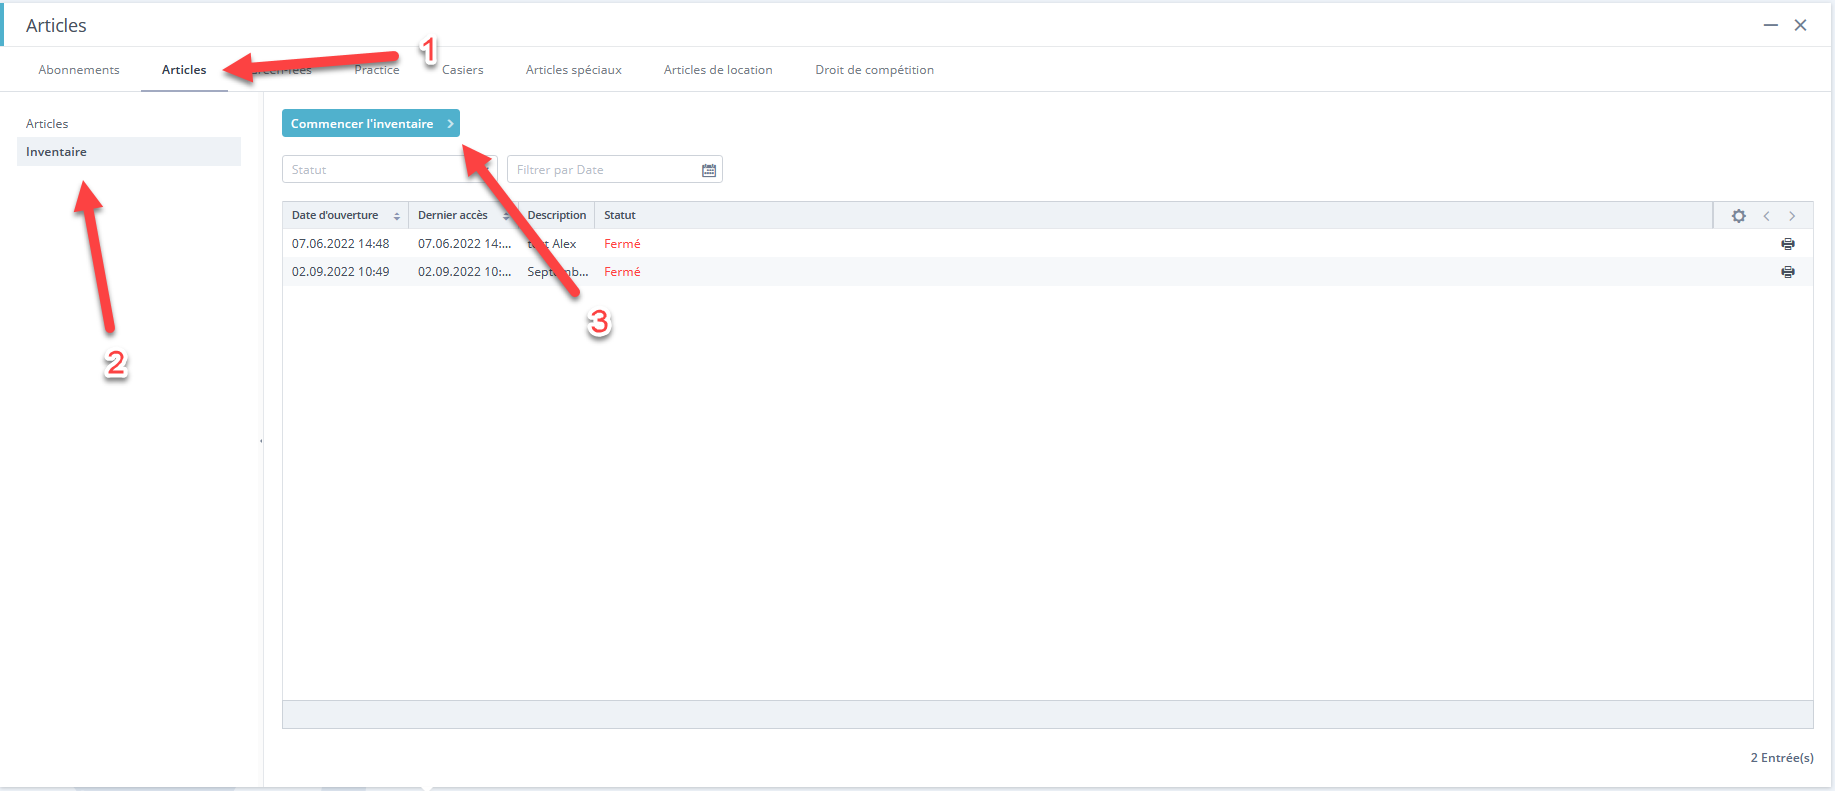Click Commencer l'inventaire button
Viewport: 1835px width, 791px height.
click(x=371, y=123)
